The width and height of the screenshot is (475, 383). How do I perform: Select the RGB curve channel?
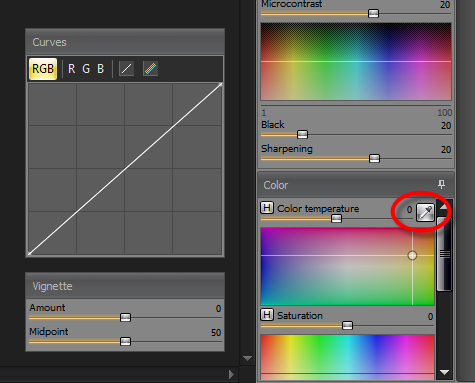pos(43,69)
